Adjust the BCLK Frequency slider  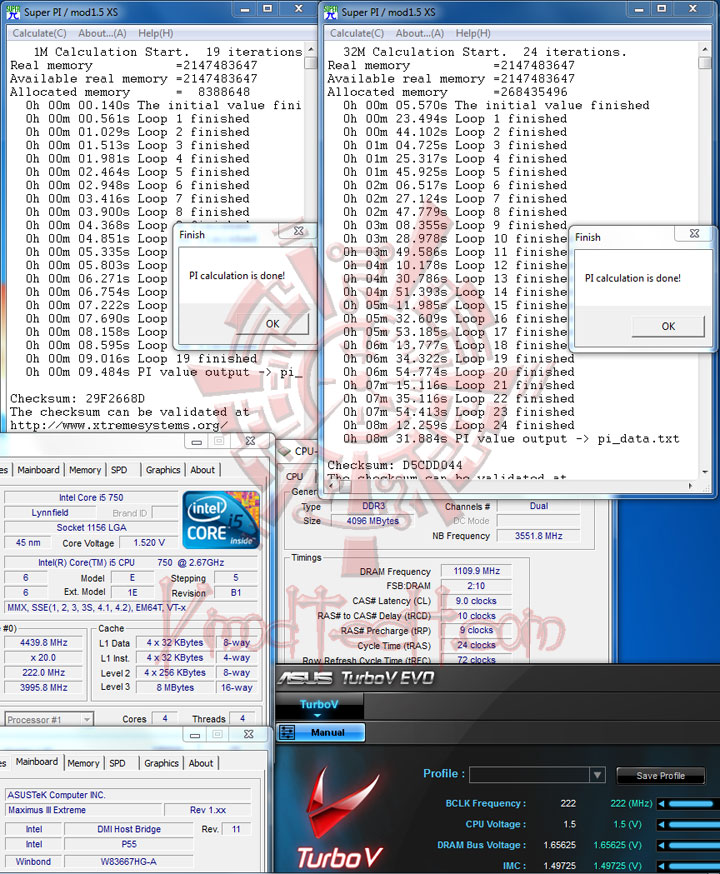(694, 803)
